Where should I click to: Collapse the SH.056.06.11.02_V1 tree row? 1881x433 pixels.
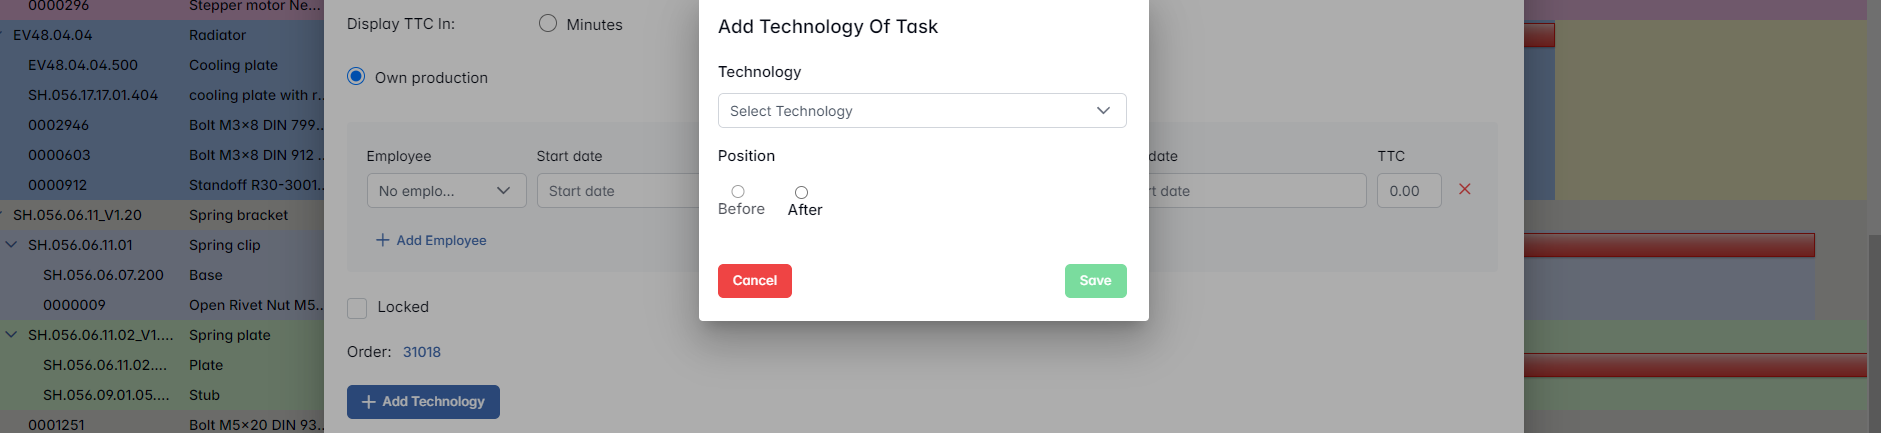12,335
